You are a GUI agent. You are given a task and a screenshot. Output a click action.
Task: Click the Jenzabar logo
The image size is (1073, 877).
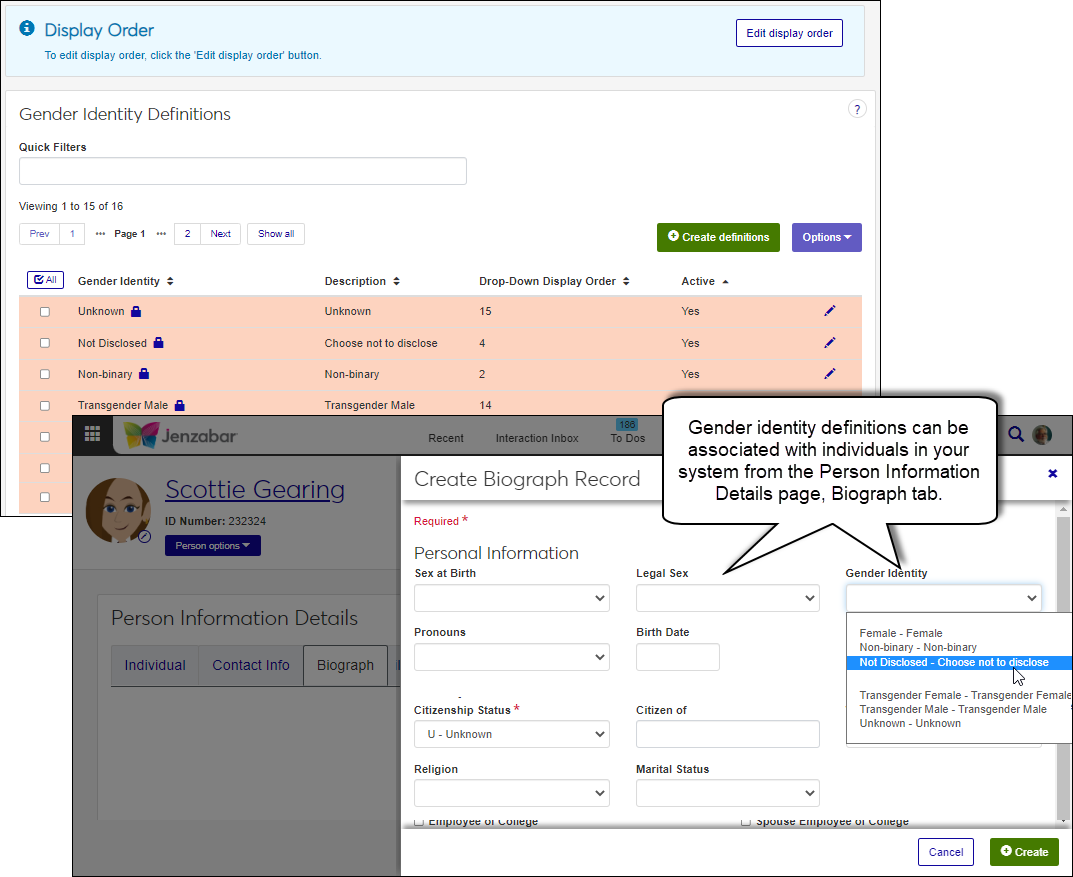click(181, 436)
